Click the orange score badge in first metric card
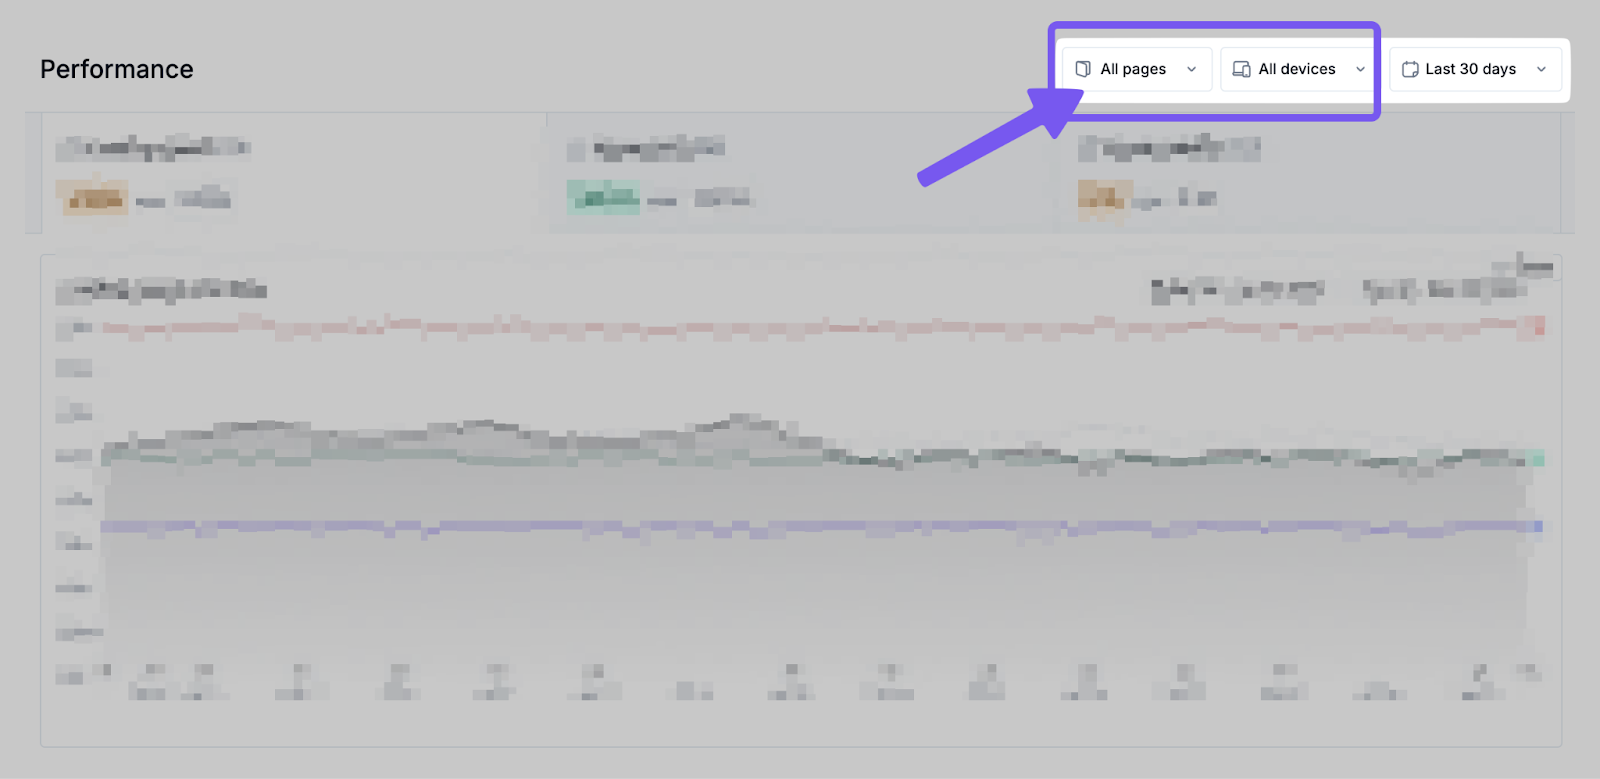Viewport: 1600px width, 779px height. (92, 198)
